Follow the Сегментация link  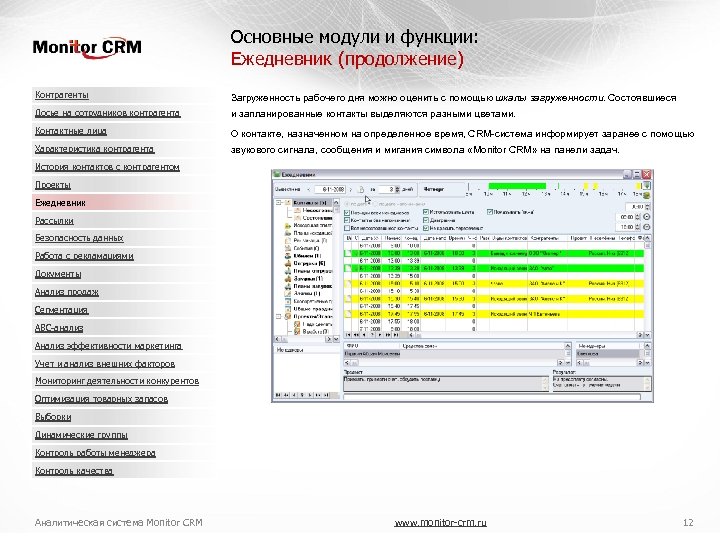[61, 310]
